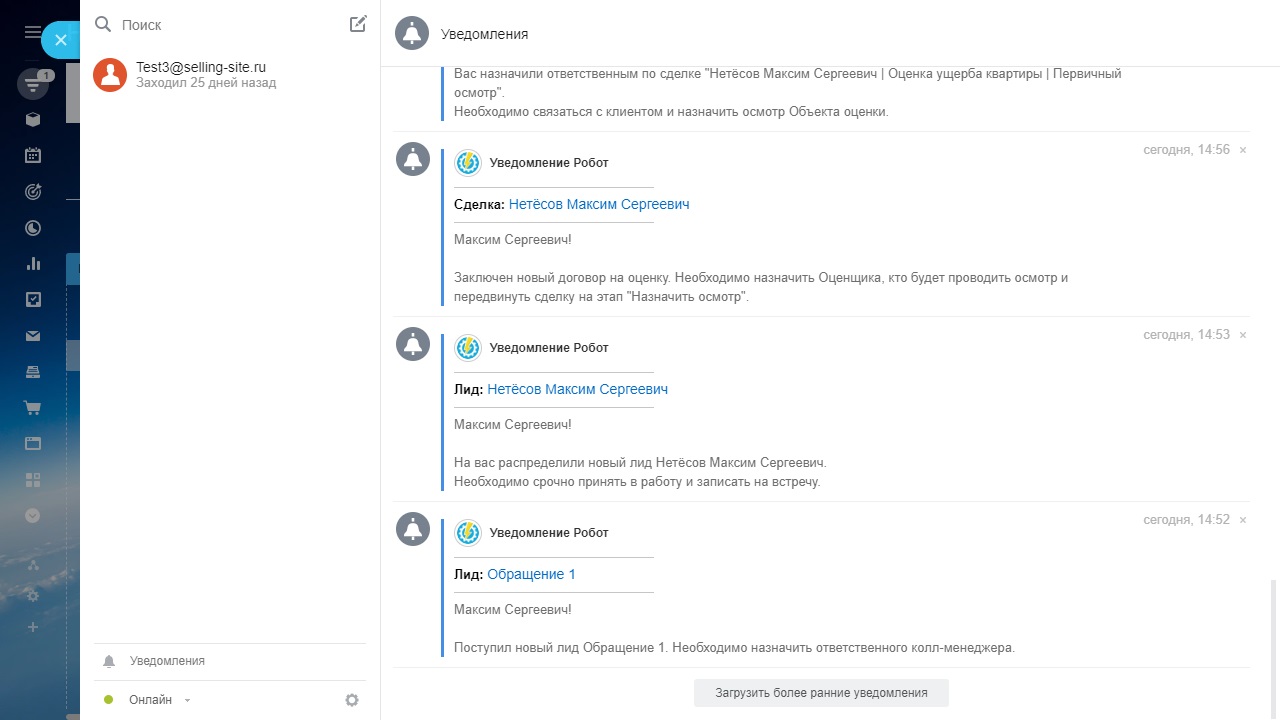The height and width of the screenshot is (720, 1280).
Task: Open chat with Test3@selling-site.ru
Action: point(200,75)
